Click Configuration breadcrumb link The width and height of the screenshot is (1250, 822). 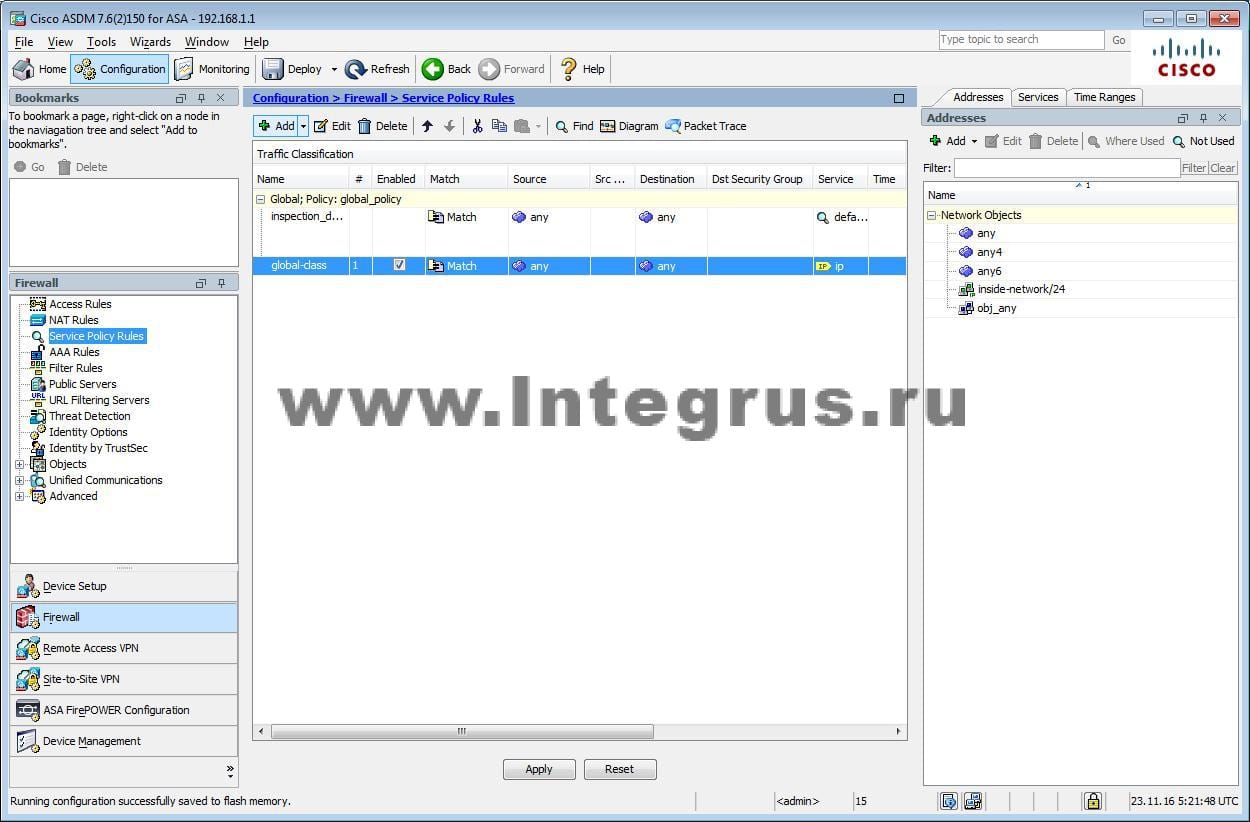[290, 98]
